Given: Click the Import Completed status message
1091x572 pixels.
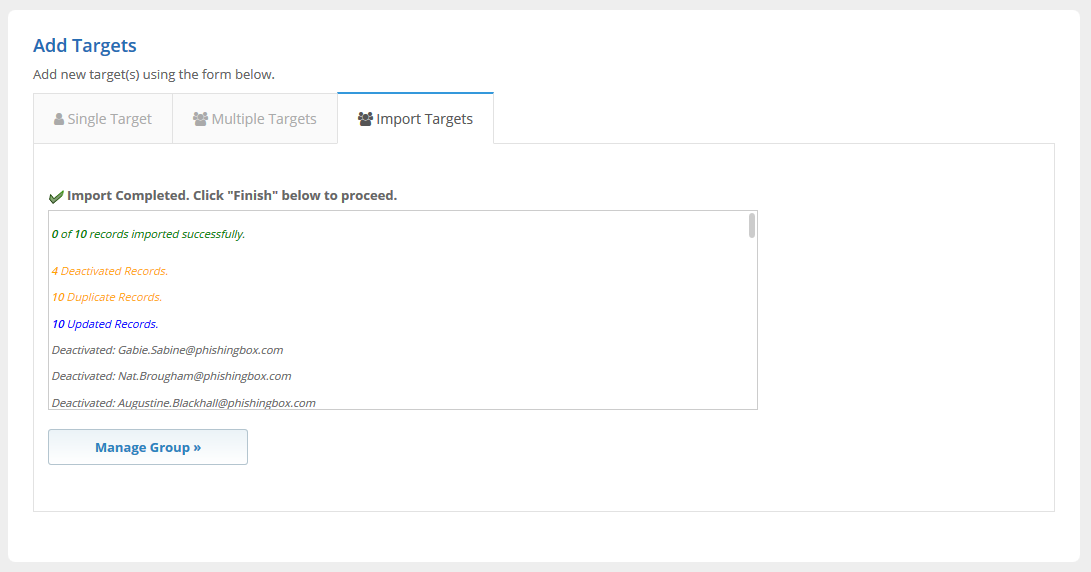Looking at the screenshot, I should point(232,195).
